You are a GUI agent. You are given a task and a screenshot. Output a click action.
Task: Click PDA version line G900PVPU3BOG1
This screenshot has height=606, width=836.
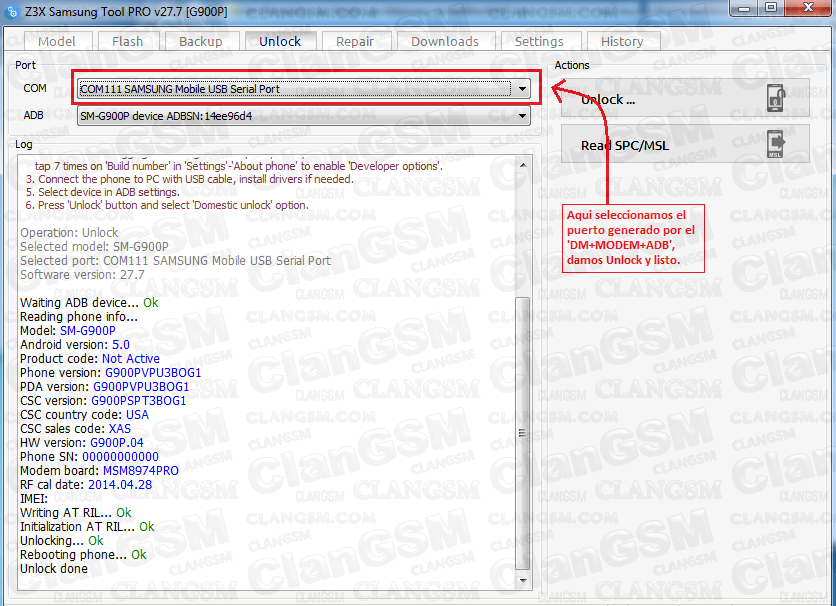tap(104, 386)
